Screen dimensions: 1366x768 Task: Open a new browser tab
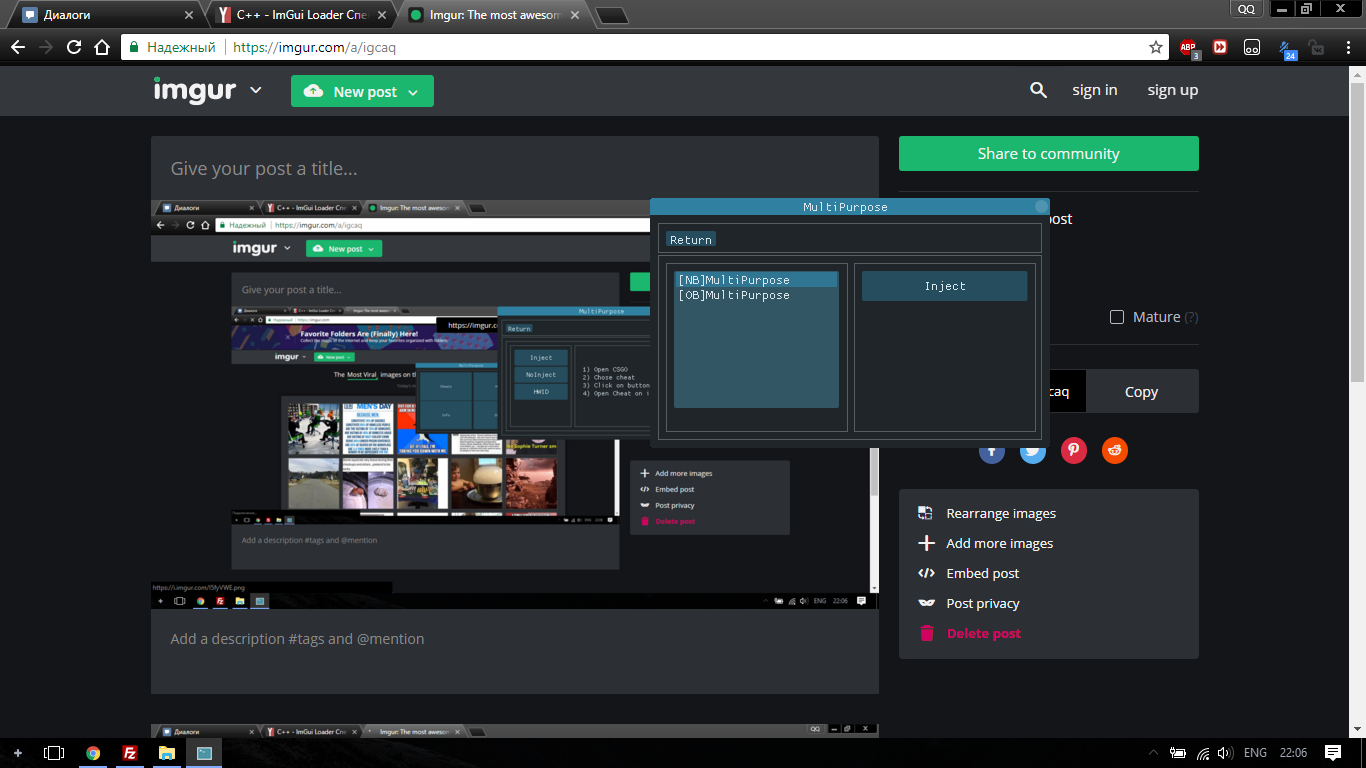tap(611, 15)
